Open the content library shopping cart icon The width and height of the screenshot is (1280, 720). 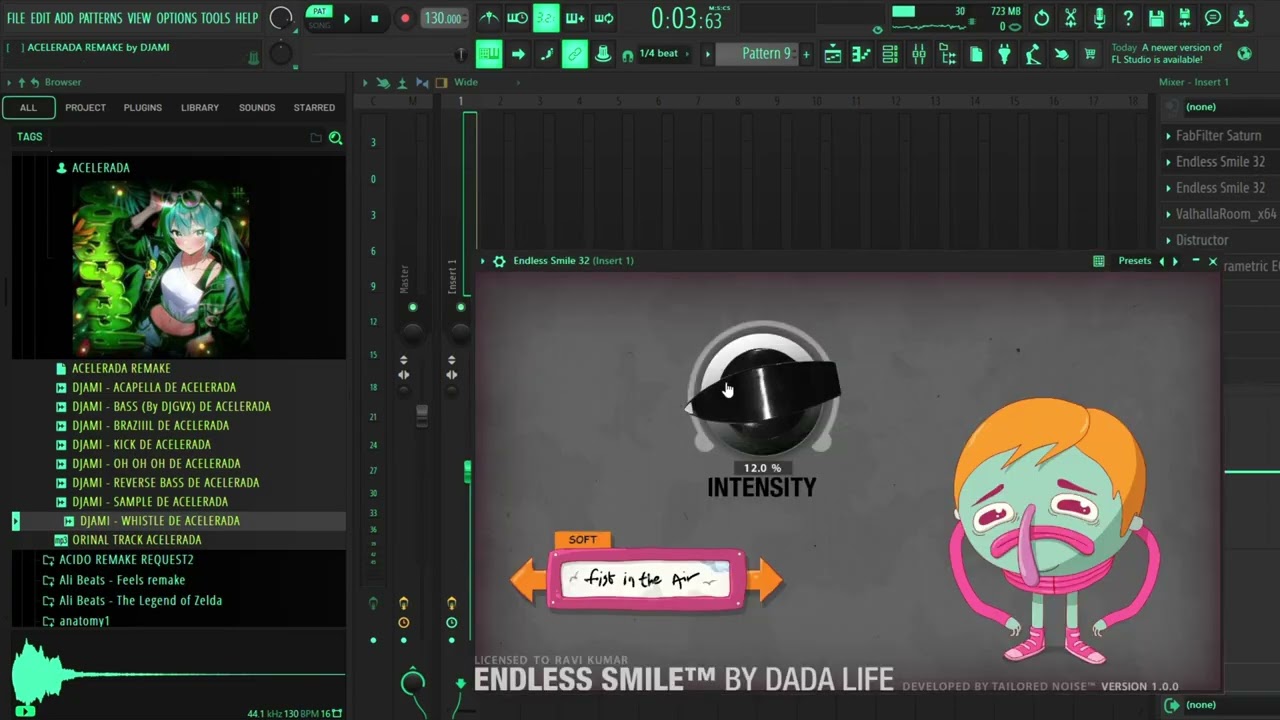pos(1091,54)
